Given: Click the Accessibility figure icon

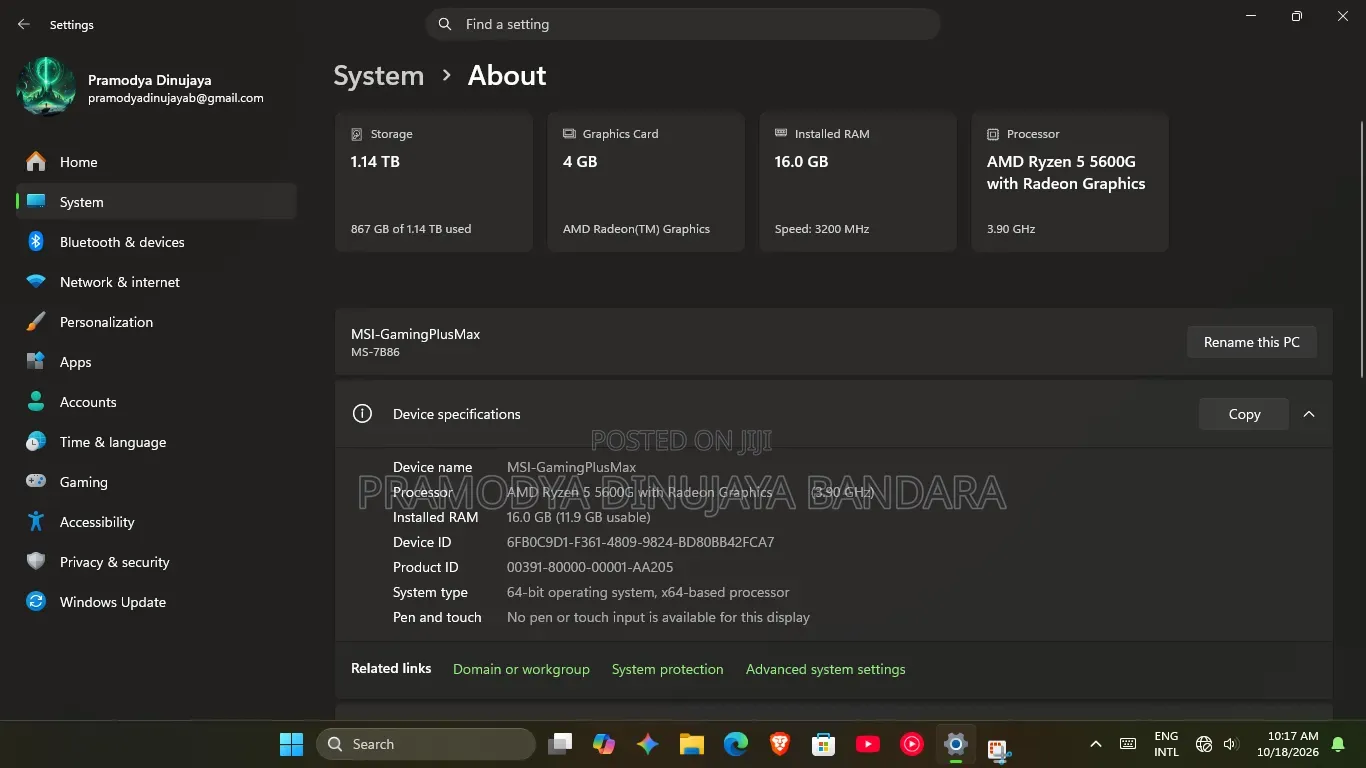Looking at the screenshot, I should 36,522.
